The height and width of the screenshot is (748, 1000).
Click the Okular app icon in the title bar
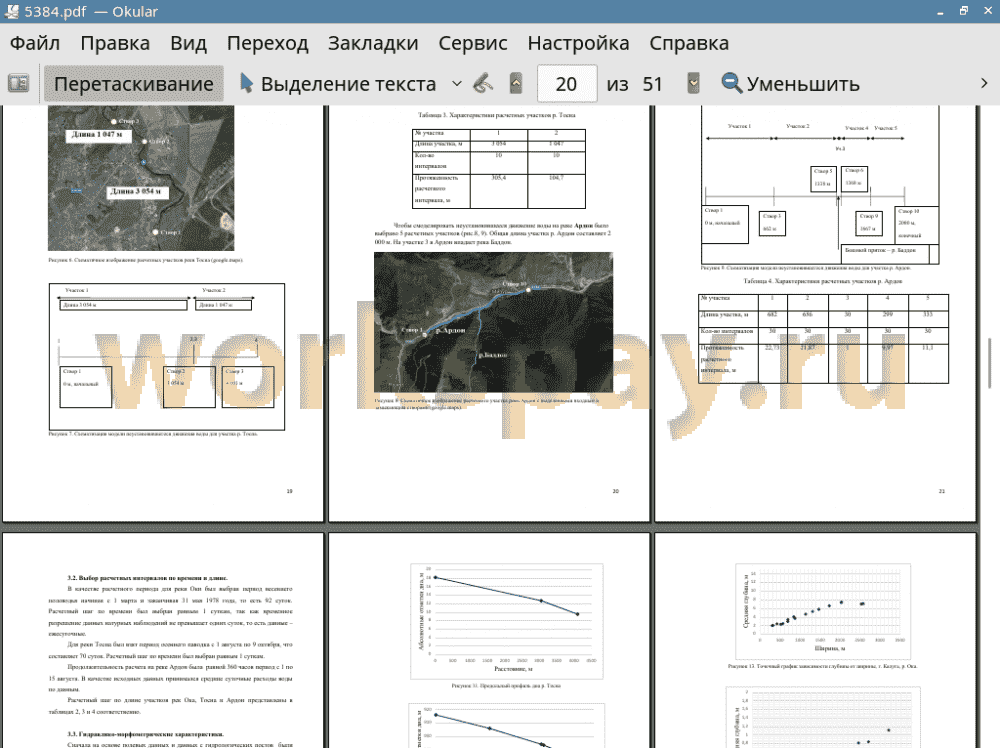11,11
